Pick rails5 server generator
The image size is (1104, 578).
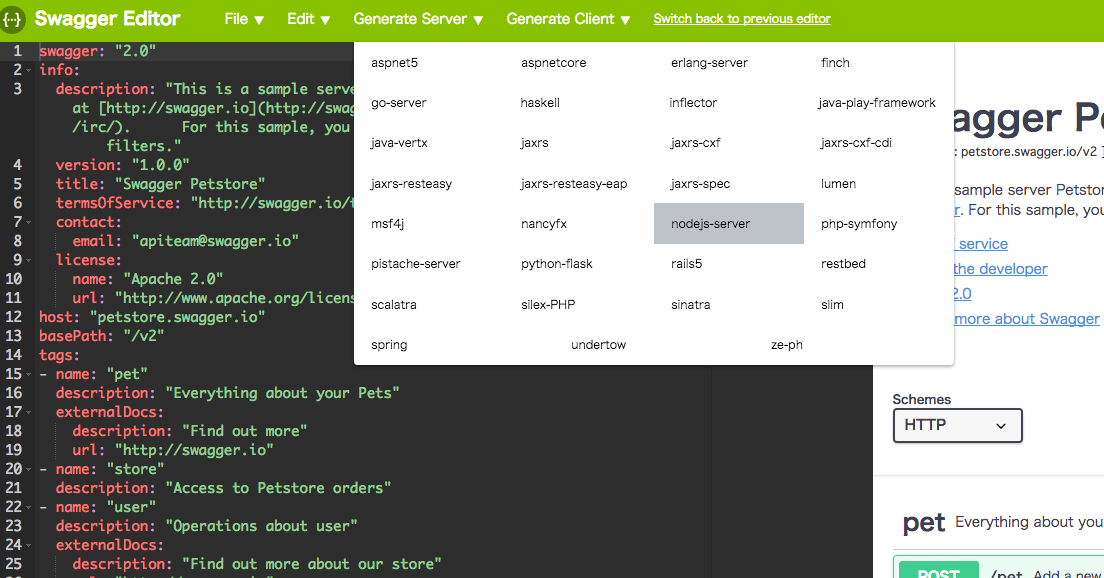[686, 264]
